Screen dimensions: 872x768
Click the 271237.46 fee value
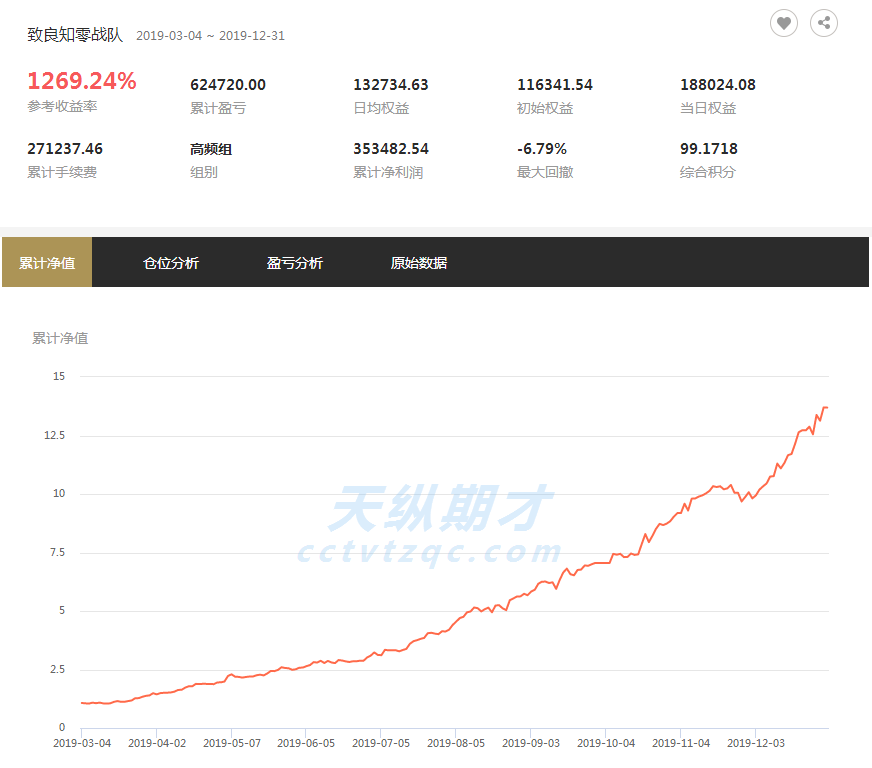click(x=65, y=148)
